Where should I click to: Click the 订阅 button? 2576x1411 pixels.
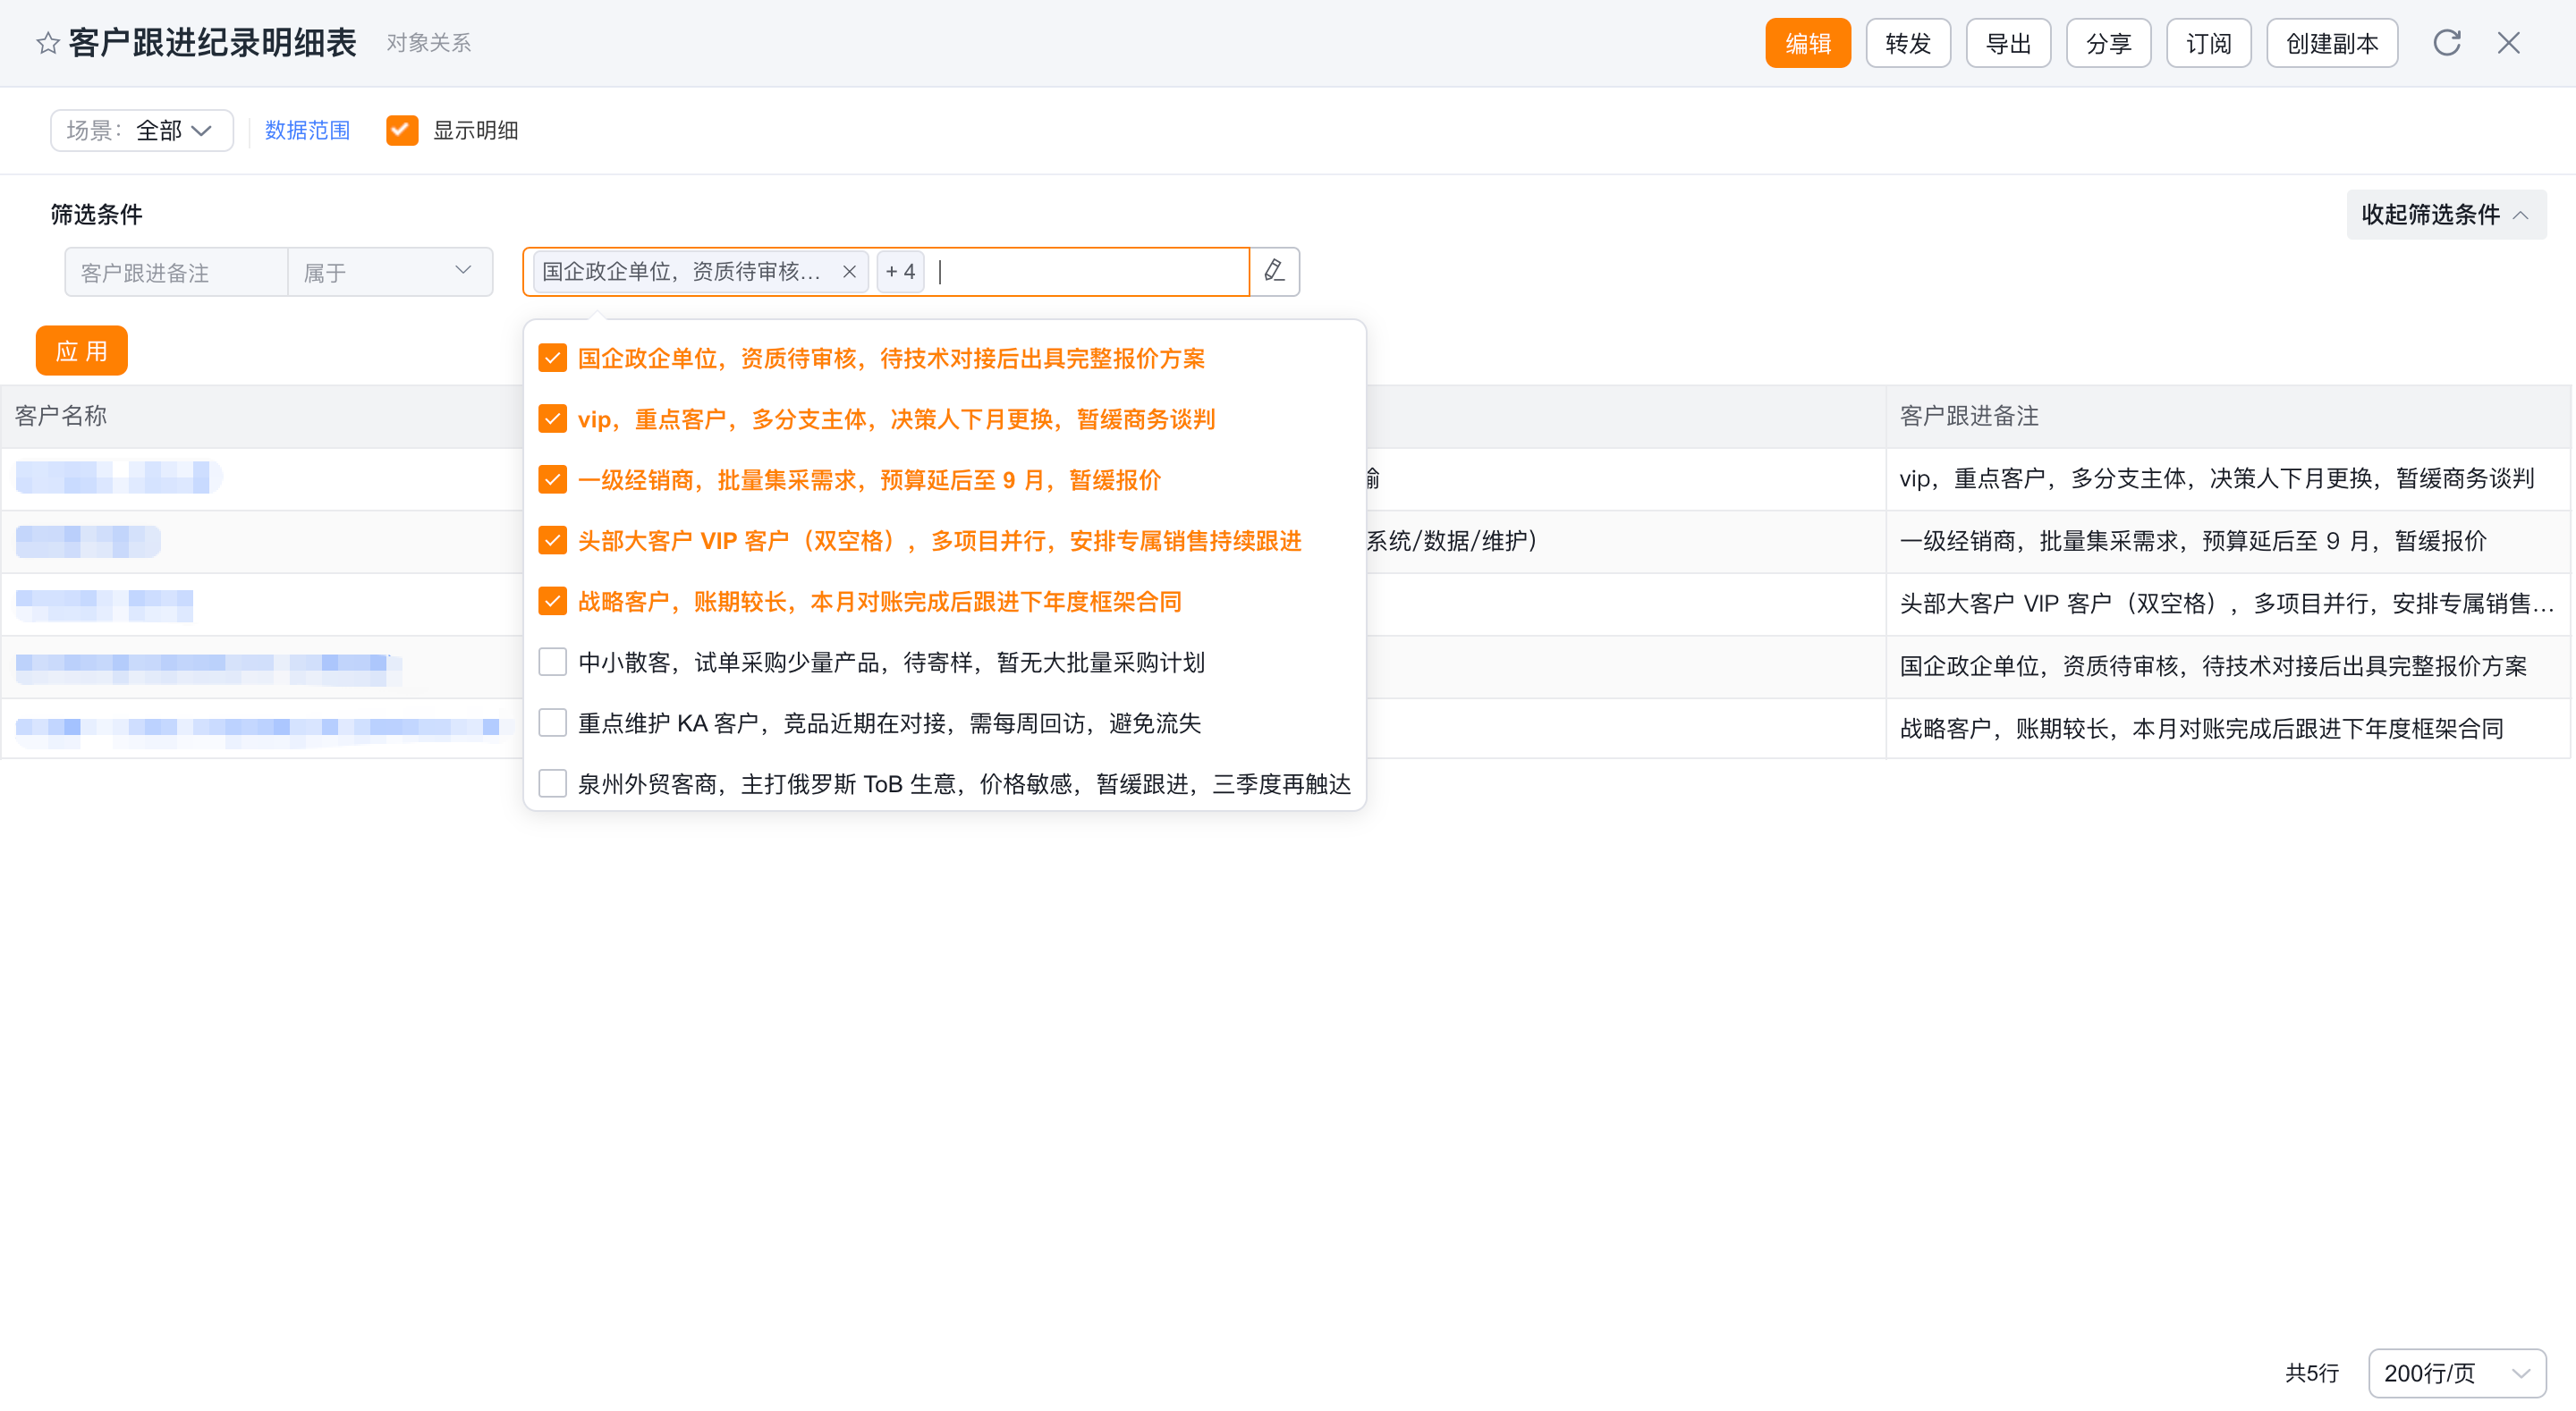click(2208, 43)
